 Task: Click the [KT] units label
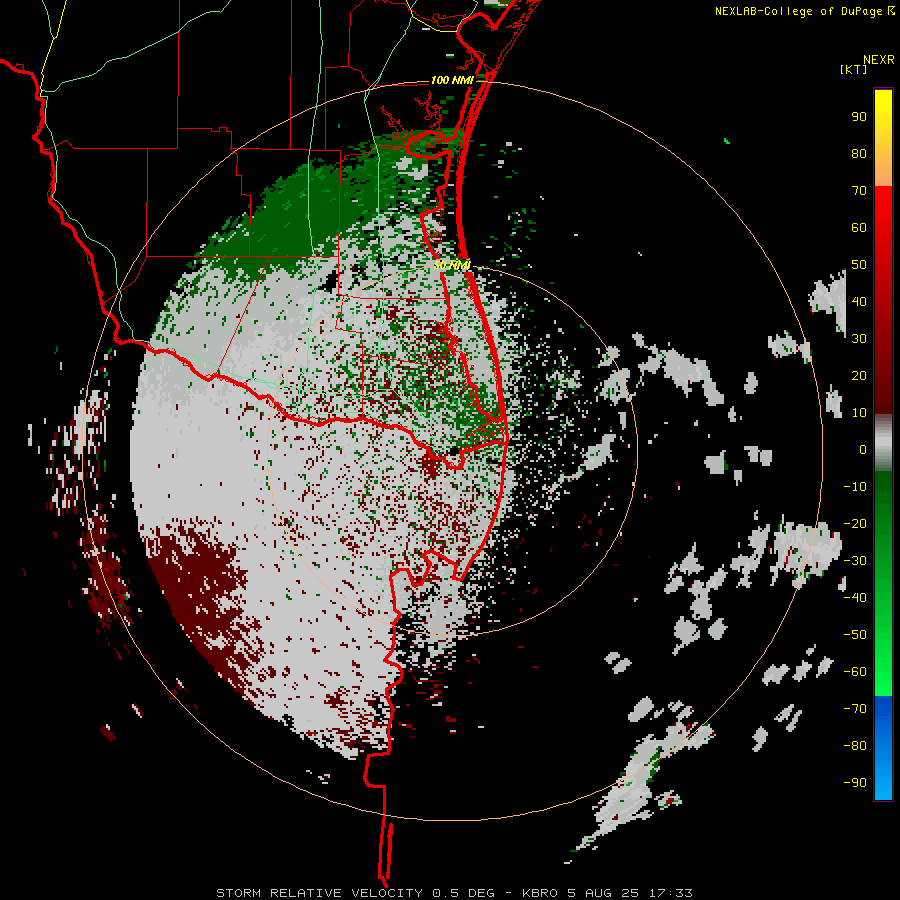coord(853,69)
